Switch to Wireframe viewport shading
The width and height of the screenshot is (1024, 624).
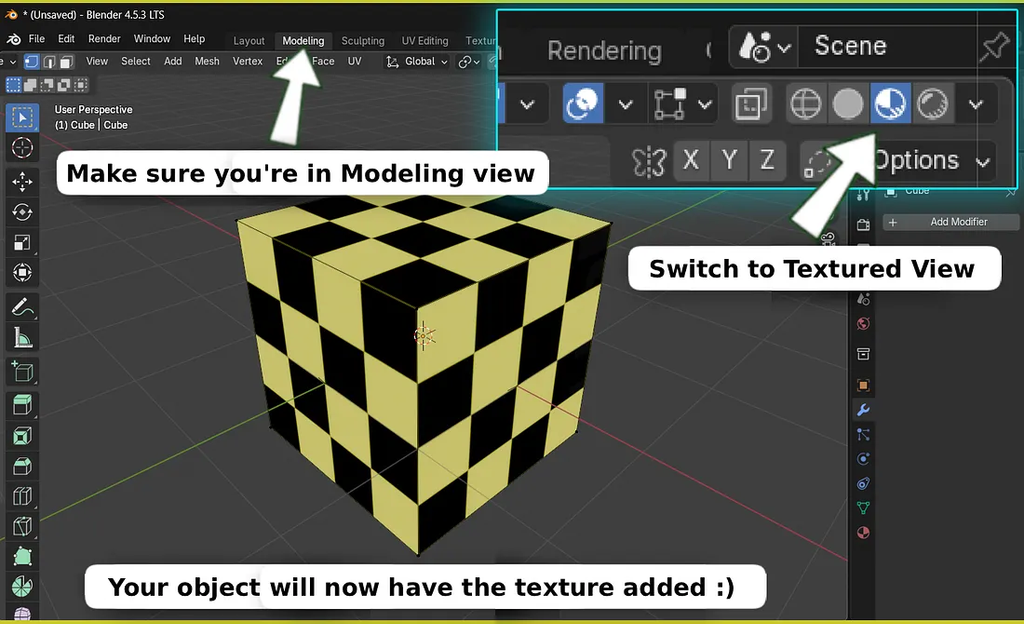806,103
